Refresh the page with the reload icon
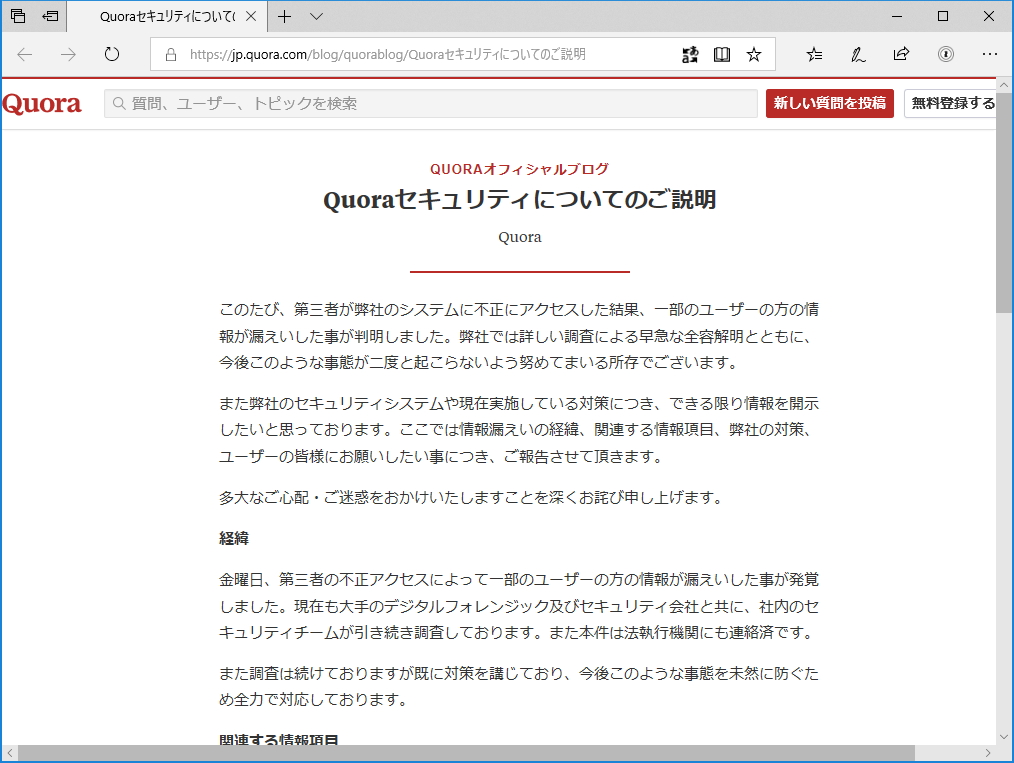 [x=111, y=55]
